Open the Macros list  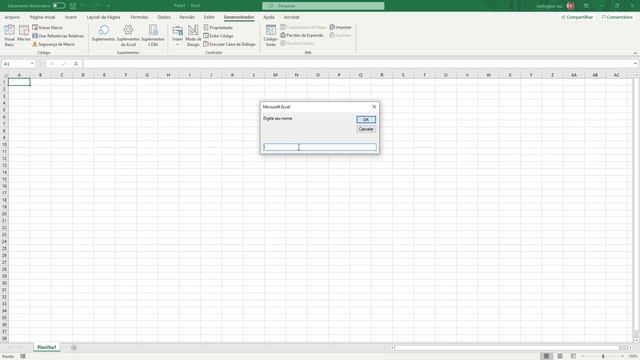click(24, 34)
